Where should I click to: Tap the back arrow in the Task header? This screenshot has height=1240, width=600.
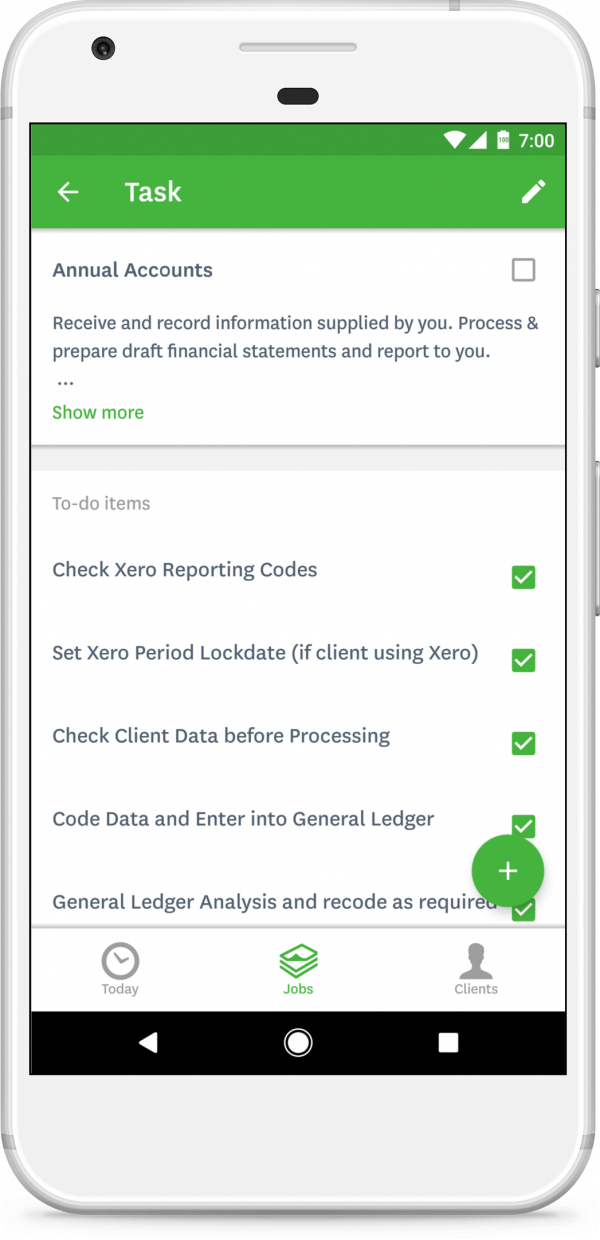[67, 191]
